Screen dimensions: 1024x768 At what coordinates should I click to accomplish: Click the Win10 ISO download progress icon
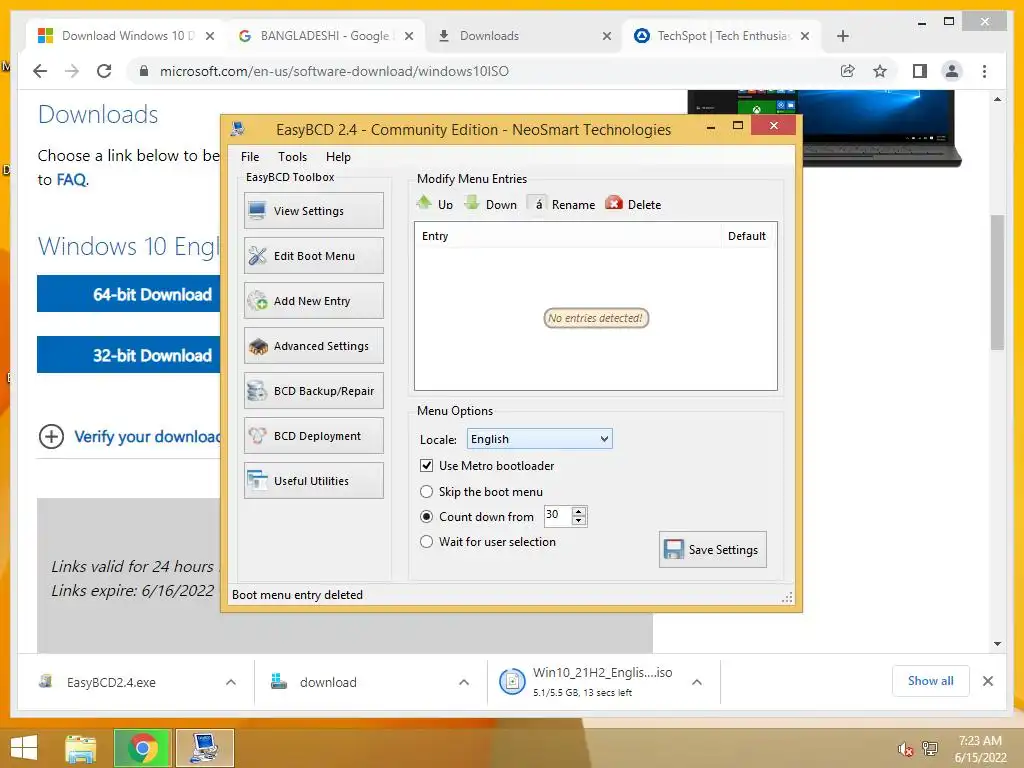point(512,681)
